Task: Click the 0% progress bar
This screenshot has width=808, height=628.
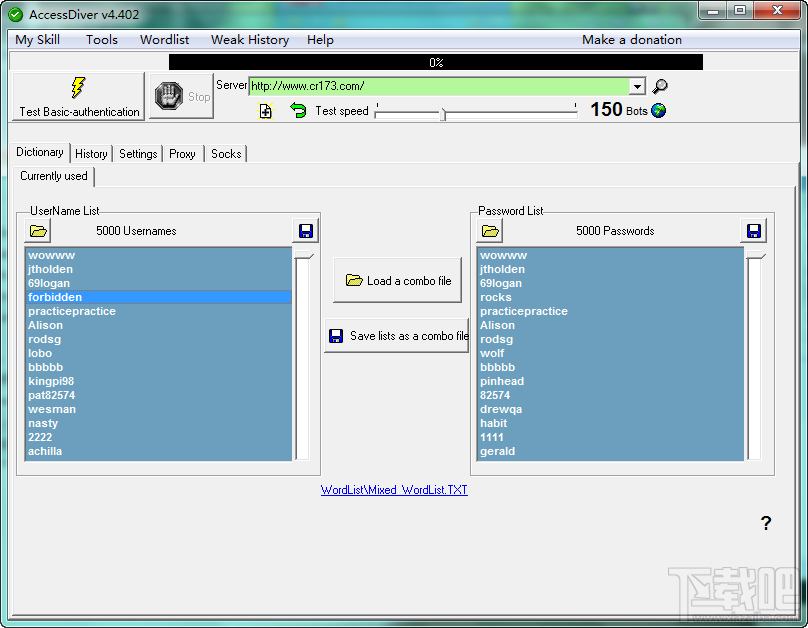Action: pos(436,62)
